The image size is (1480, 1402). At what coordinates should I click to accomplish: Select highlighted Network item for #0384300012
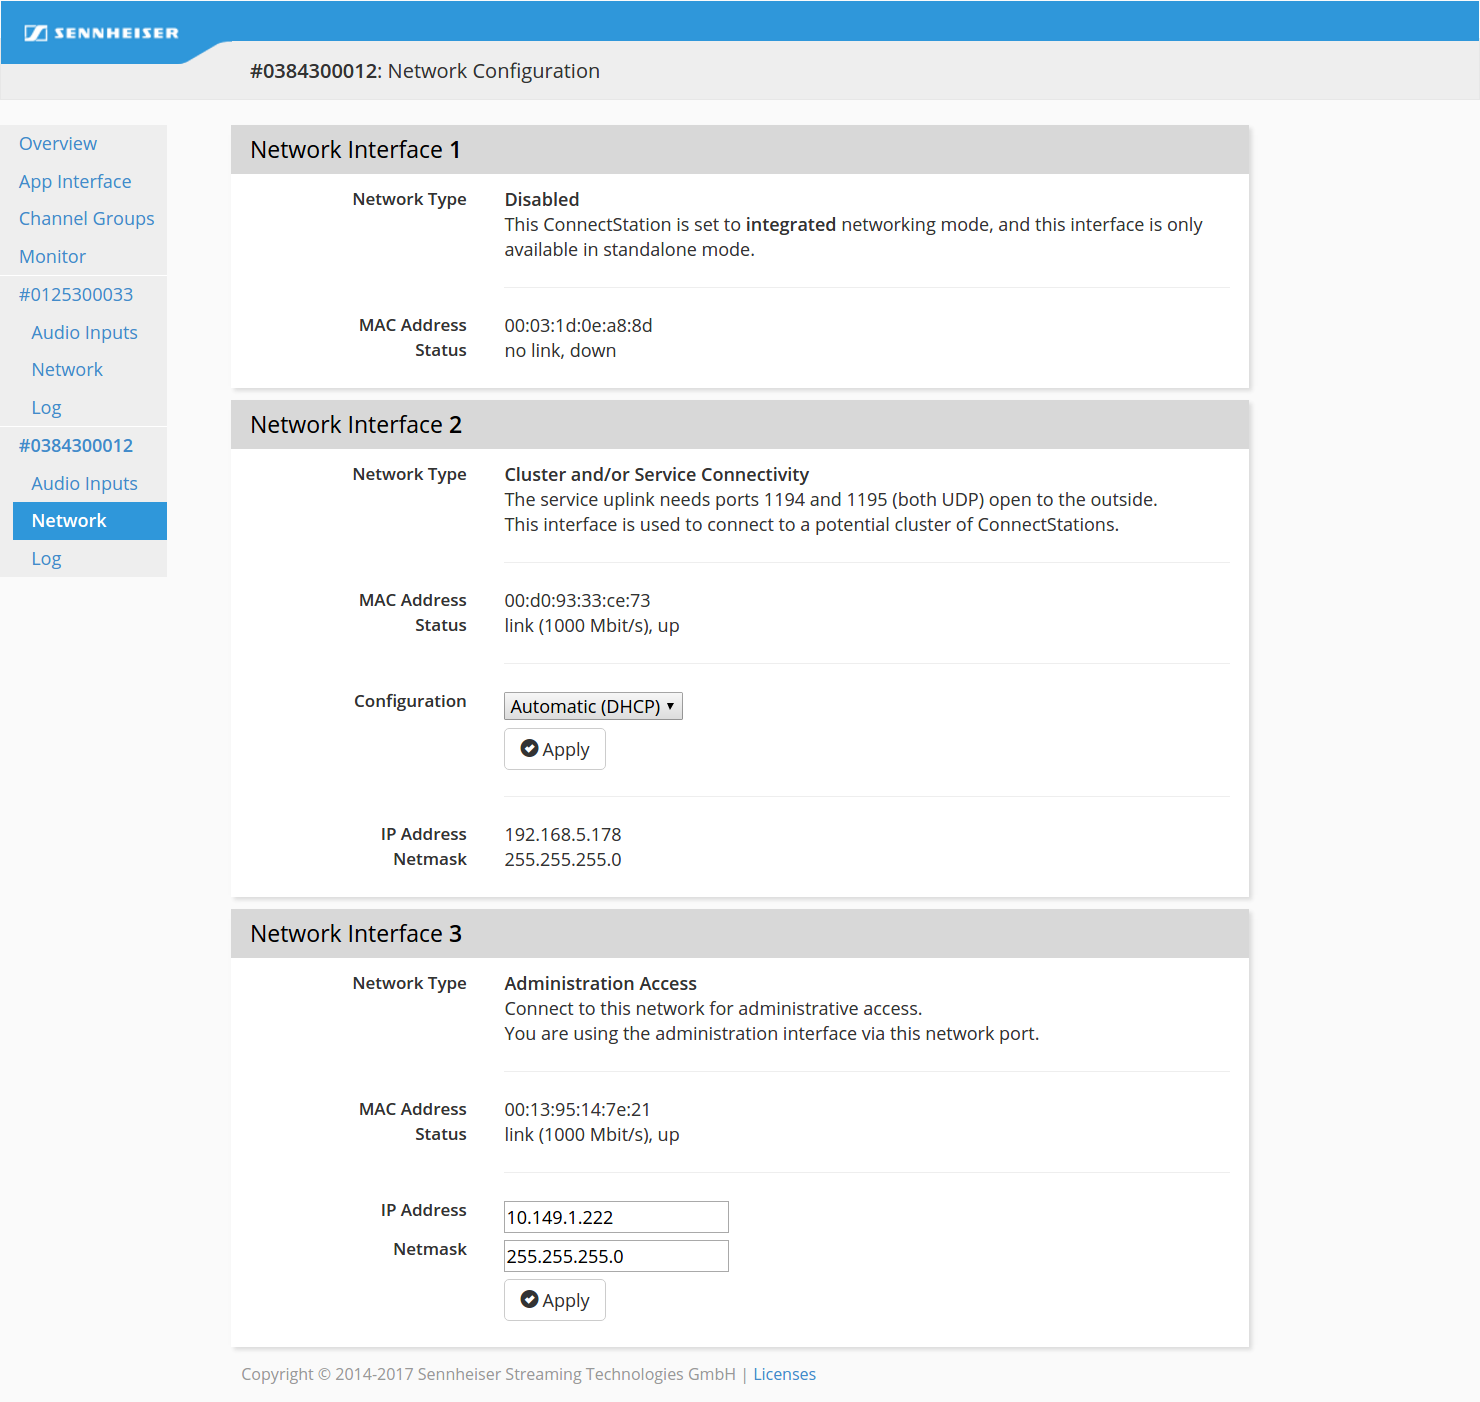[x=69, y=521]
